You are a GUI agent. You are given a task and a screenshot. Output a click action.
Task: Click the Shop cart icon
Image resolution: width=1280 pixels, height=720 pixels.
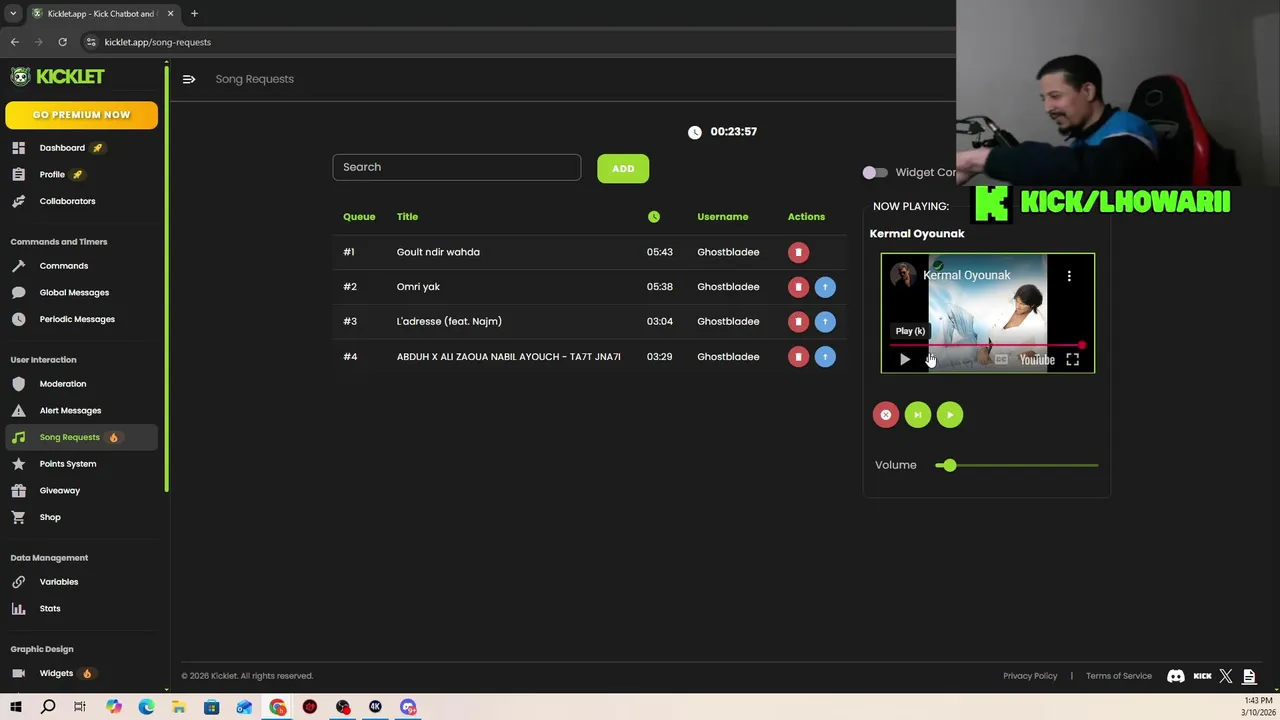[x=18, y=517]
